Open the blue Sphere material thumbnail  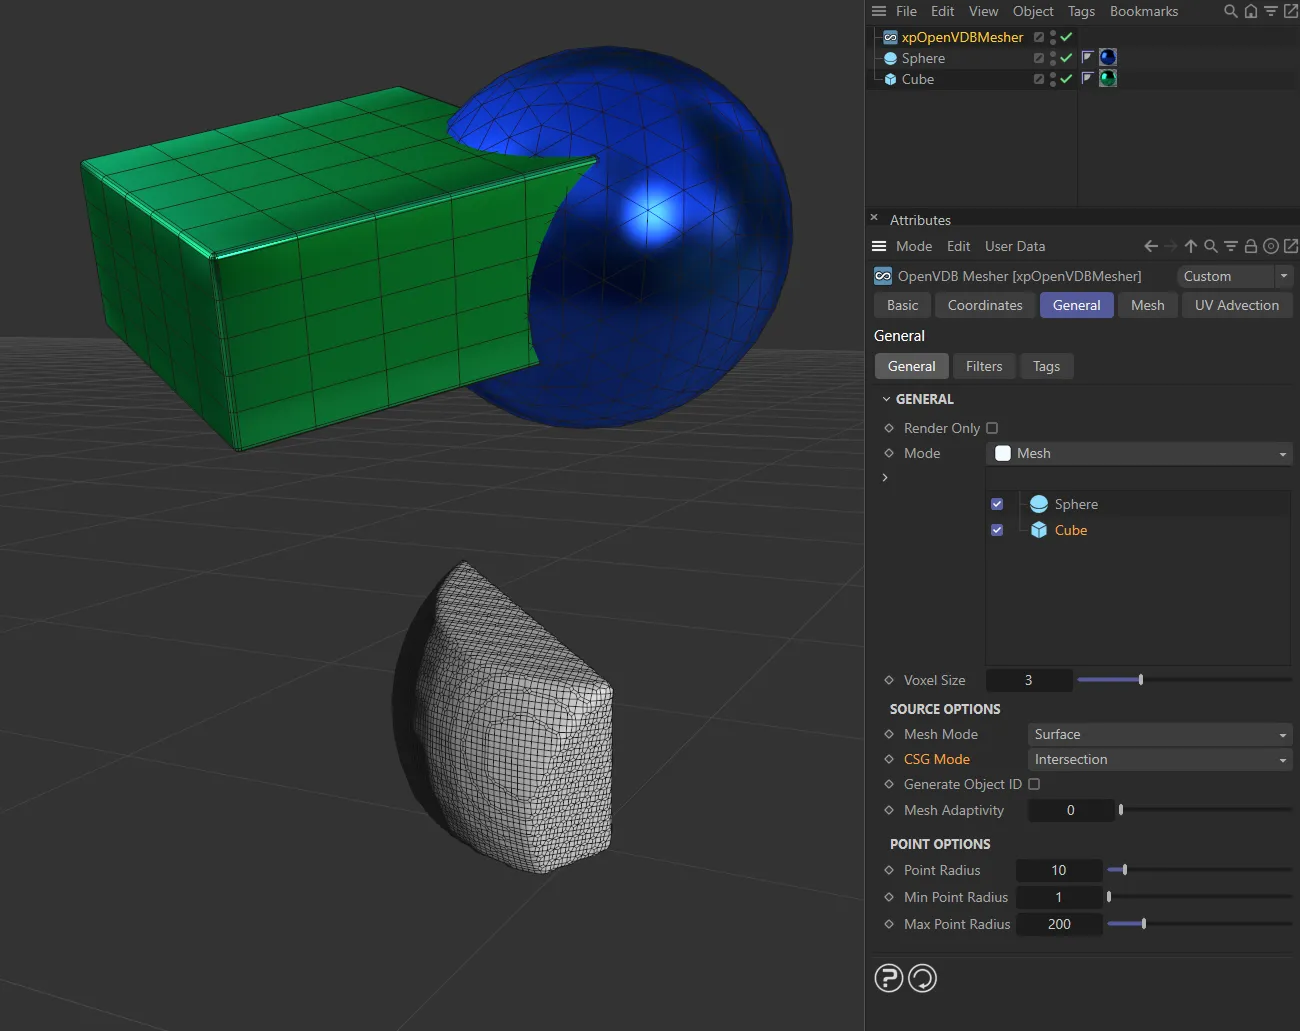click(x=1107, y=57)
